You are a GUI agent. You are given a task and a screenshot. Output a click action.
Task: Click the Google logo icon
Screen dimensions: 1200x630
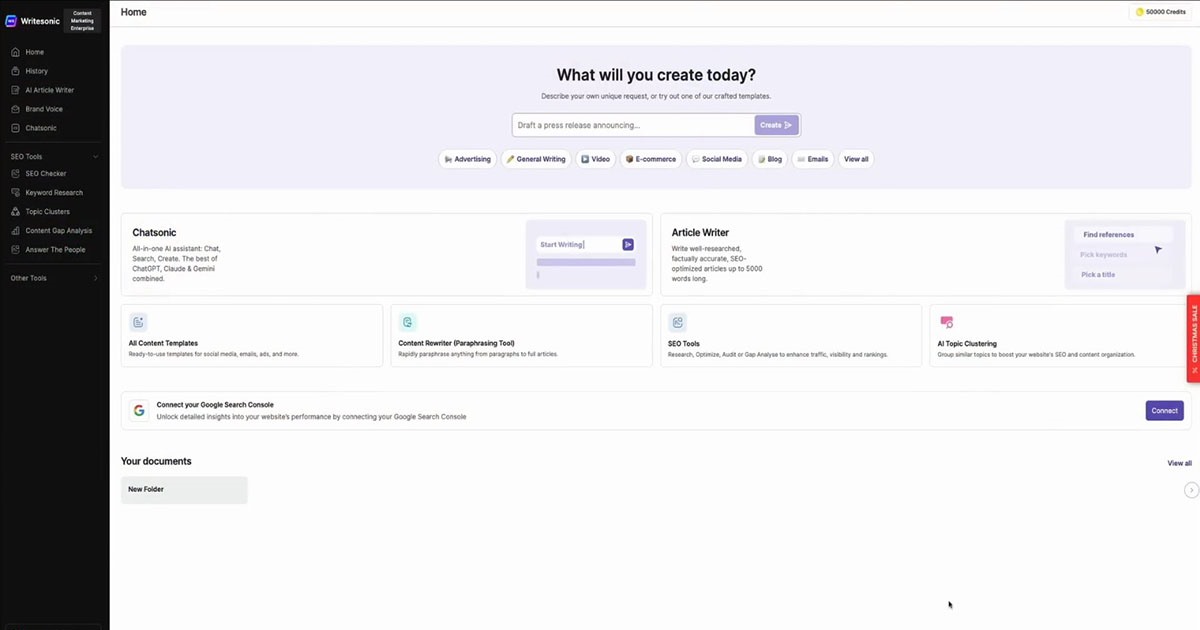pos(138,410)
